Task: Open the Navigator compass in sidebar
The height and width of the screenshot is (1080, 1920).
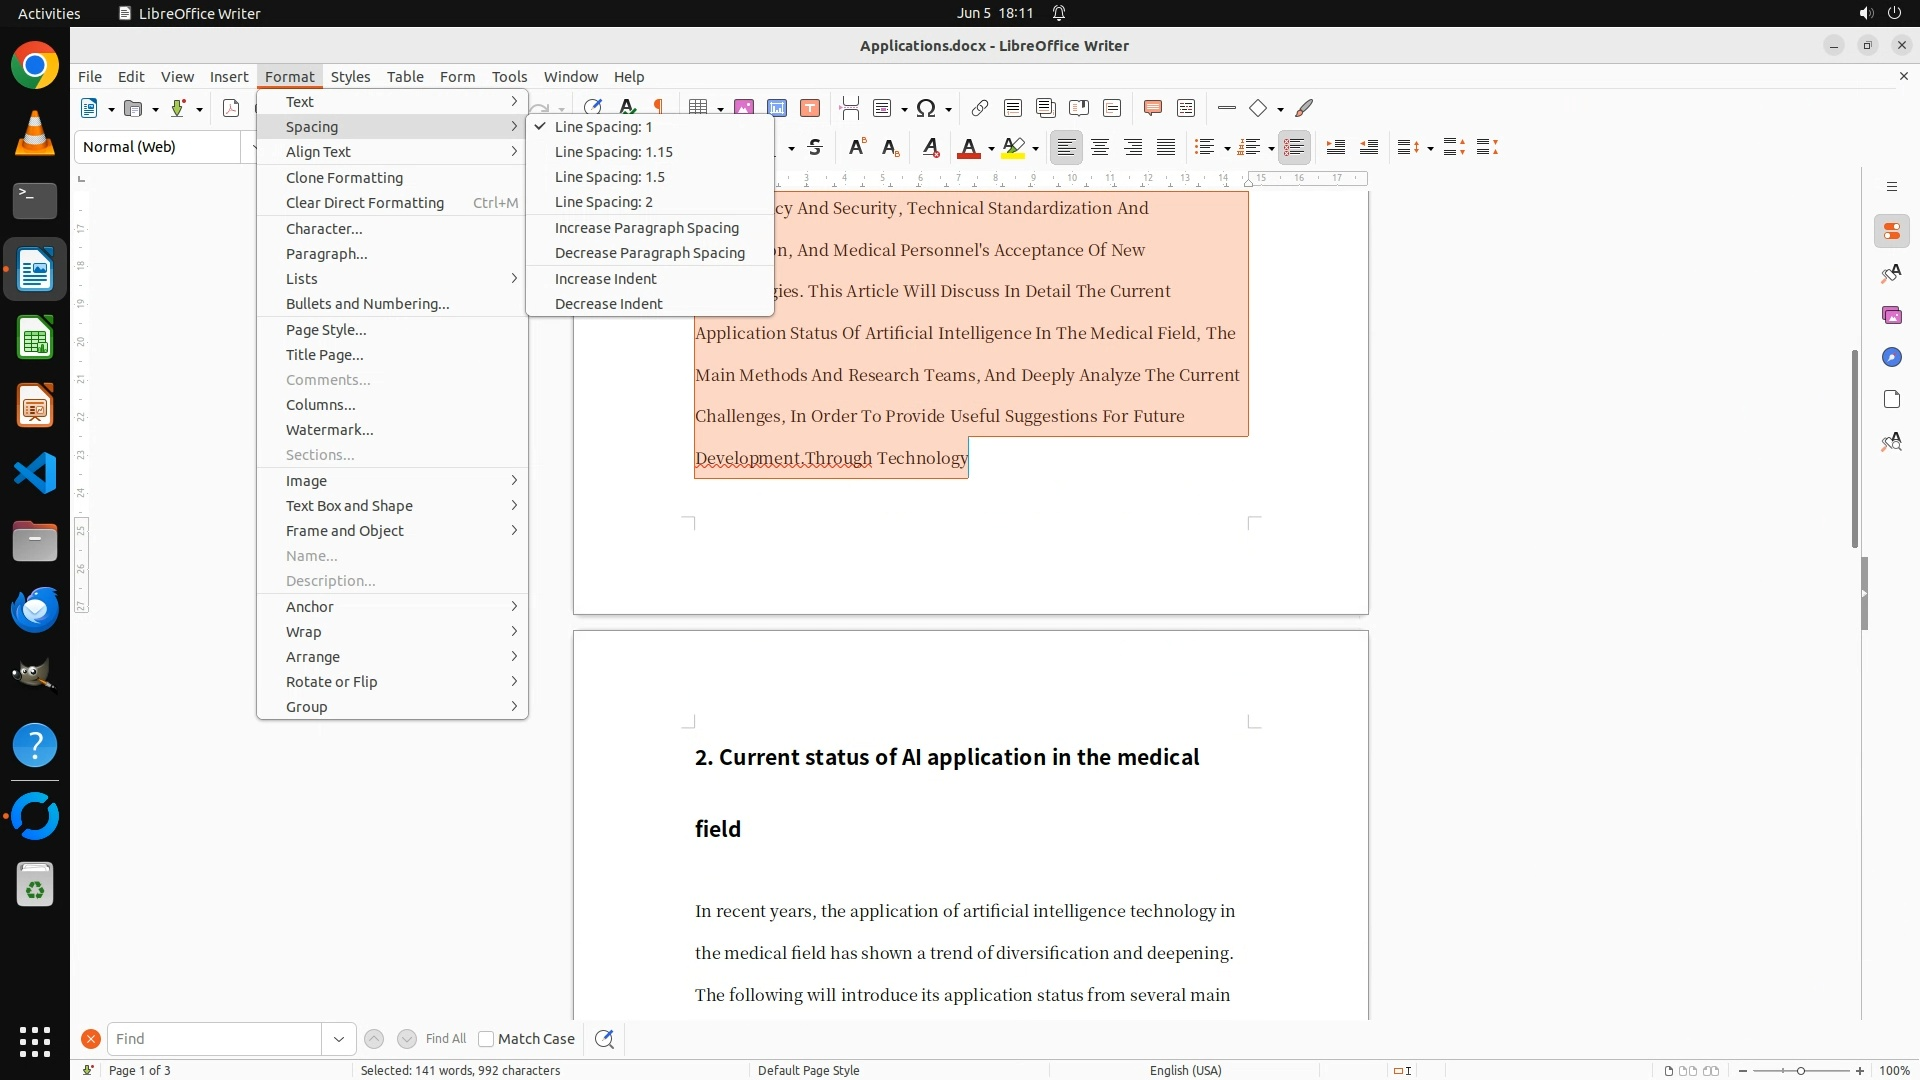Action: click(1891, 358)
